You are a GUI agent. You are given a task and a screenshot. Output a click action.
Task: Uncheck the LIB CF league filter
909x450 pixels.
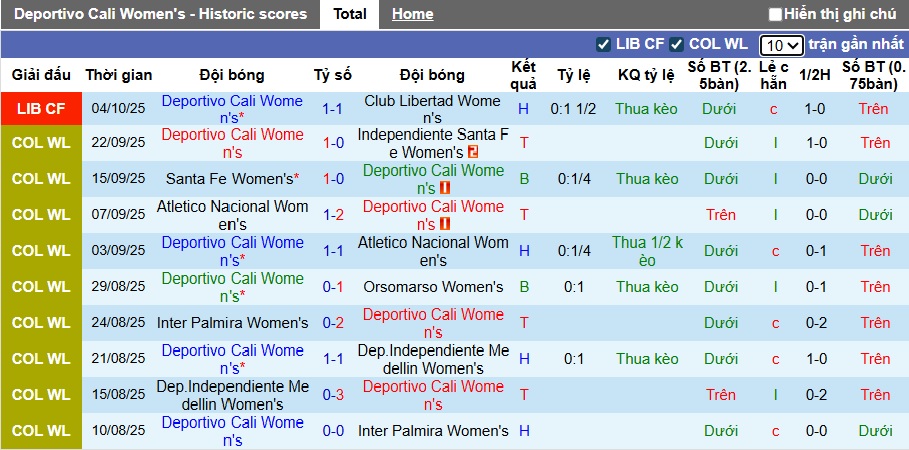point(603,44)
